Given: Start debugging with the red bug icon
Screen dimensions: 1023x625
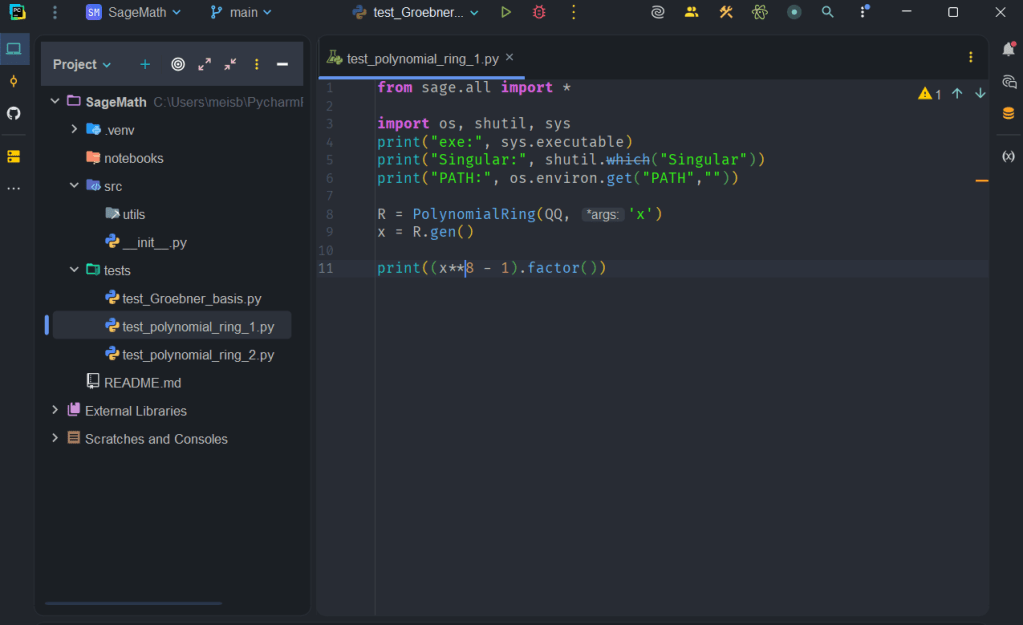Looking at the screenshot, I should 538,12.
